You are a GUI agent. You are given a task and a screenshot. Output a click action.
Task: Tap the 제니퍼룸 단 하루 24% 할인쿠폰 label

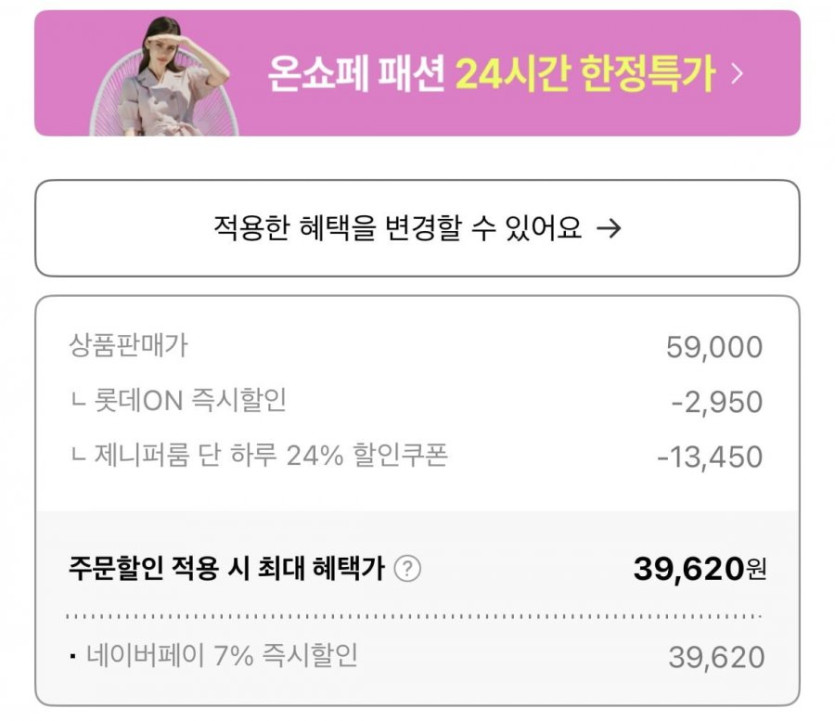270,456
